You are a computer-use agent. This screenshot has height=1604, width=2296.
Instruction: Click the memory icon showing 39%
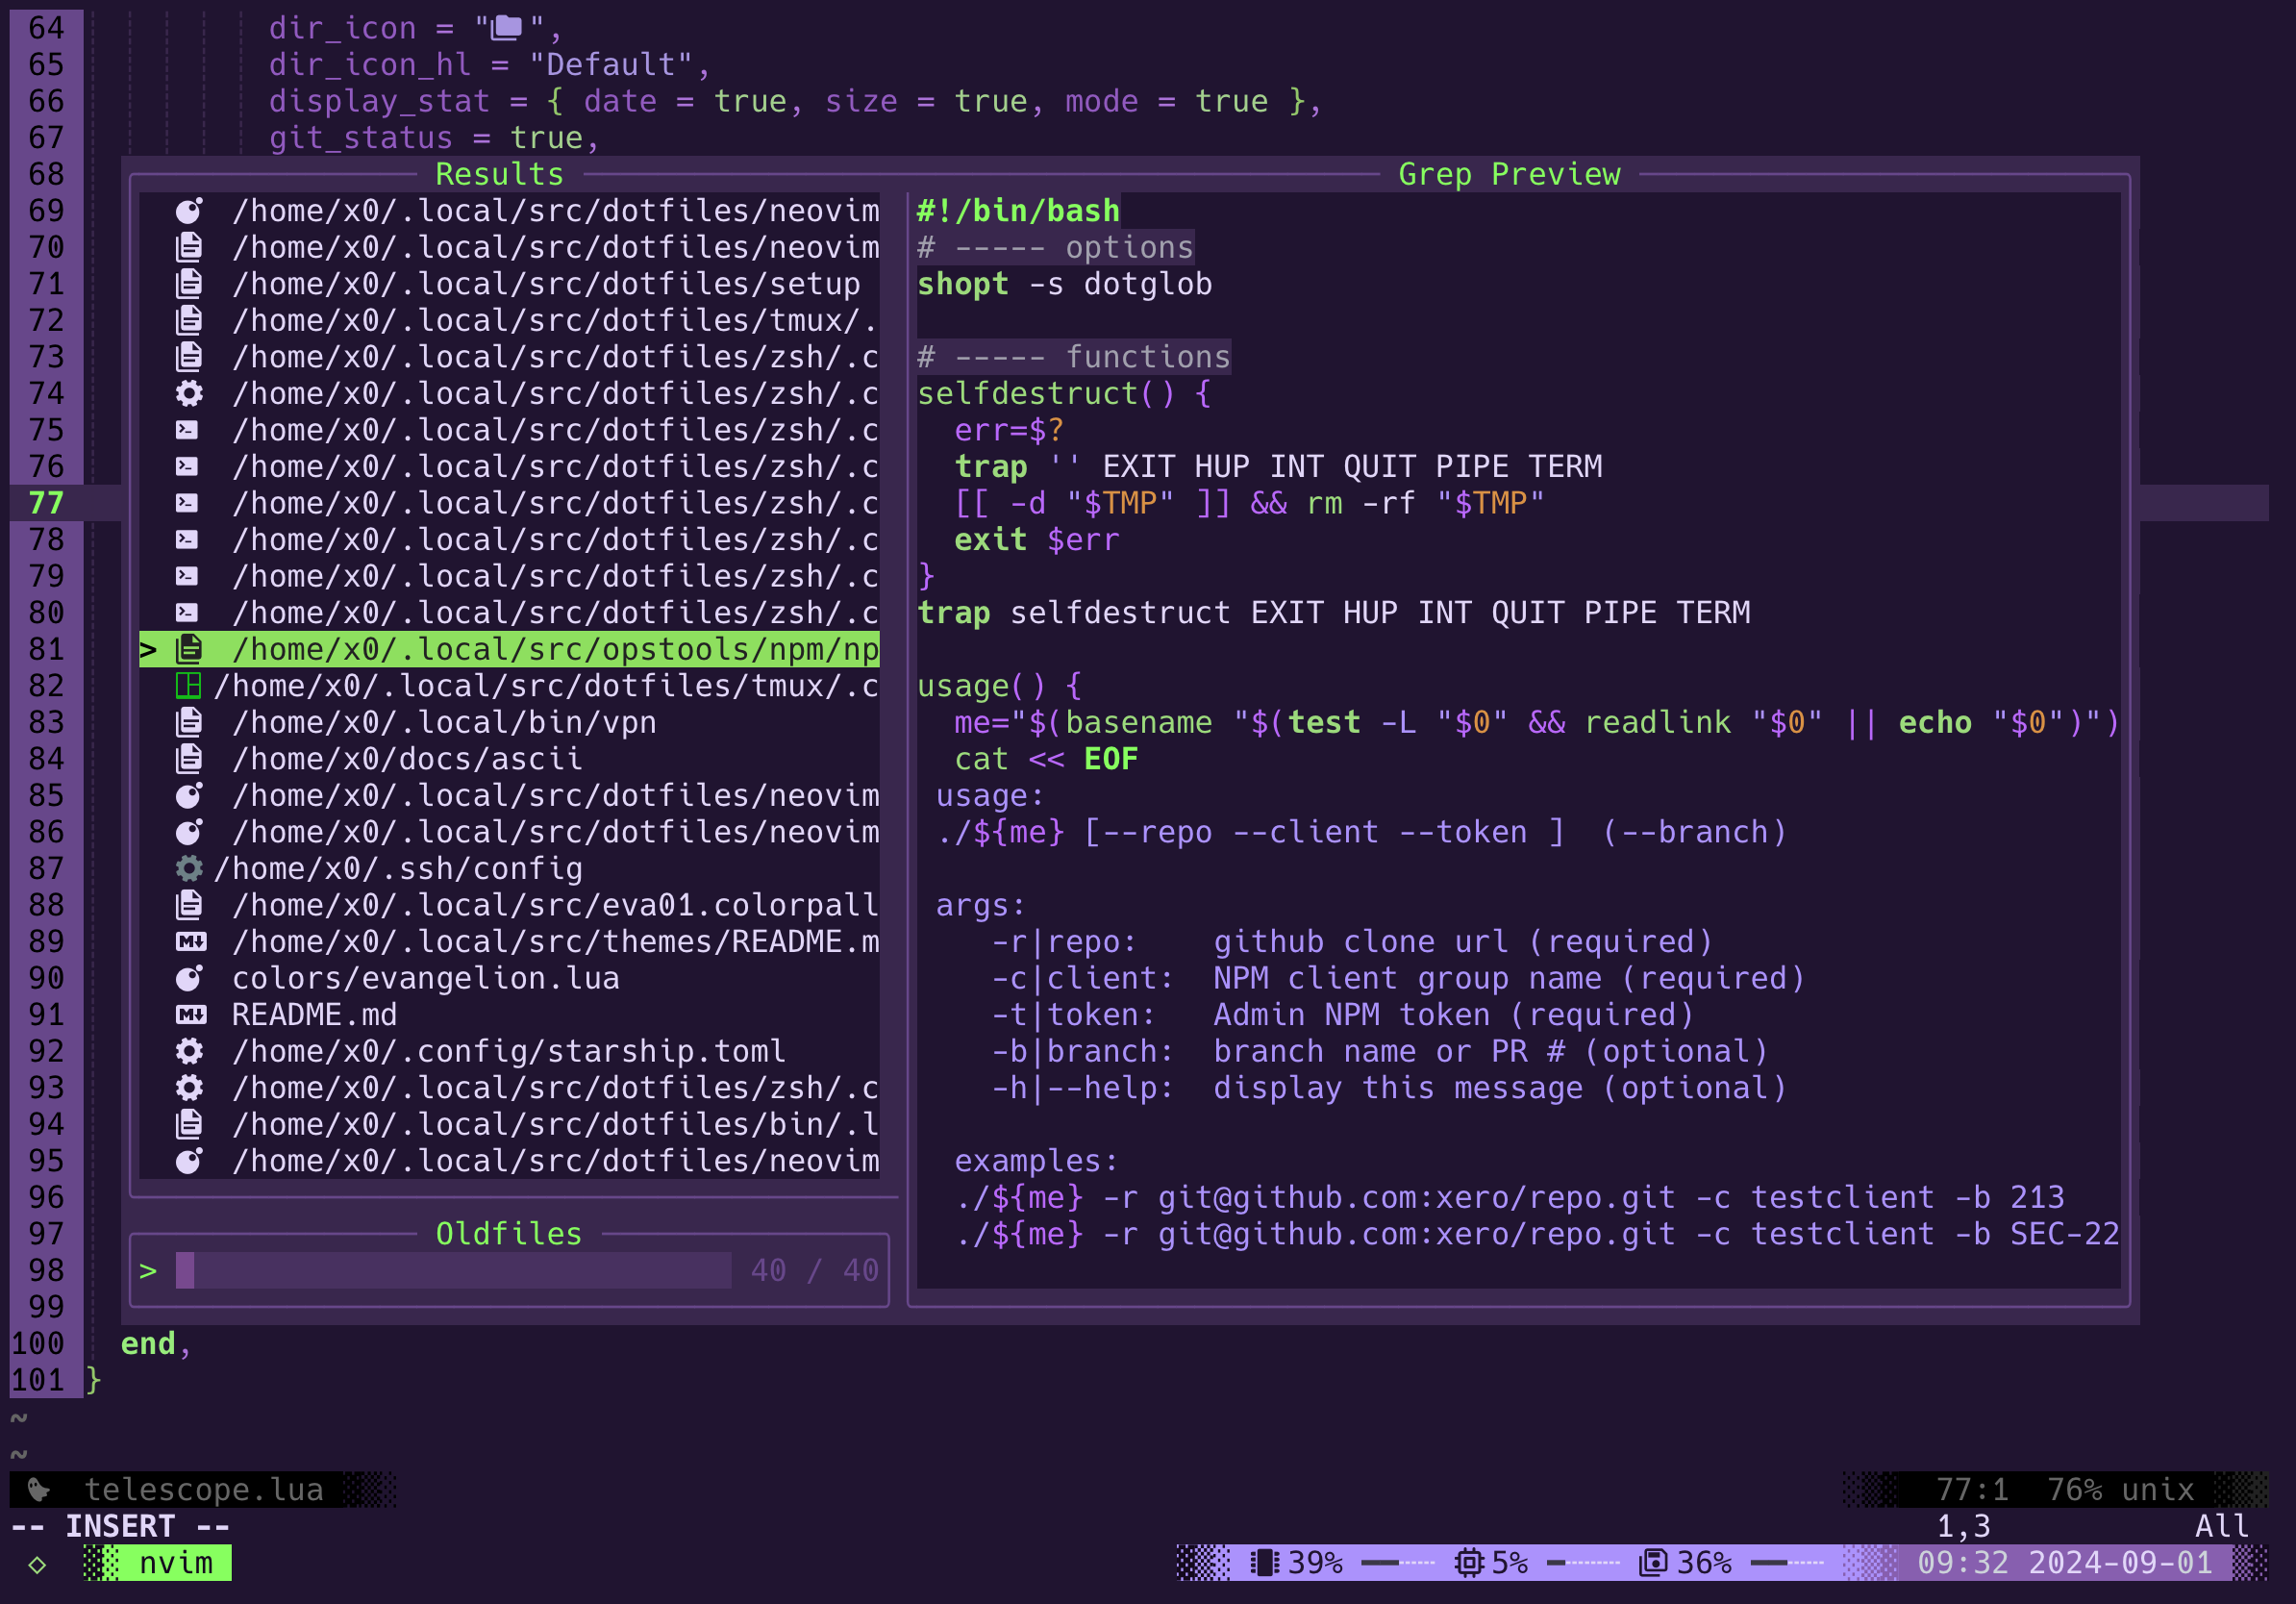(x=1264, y=1563)
